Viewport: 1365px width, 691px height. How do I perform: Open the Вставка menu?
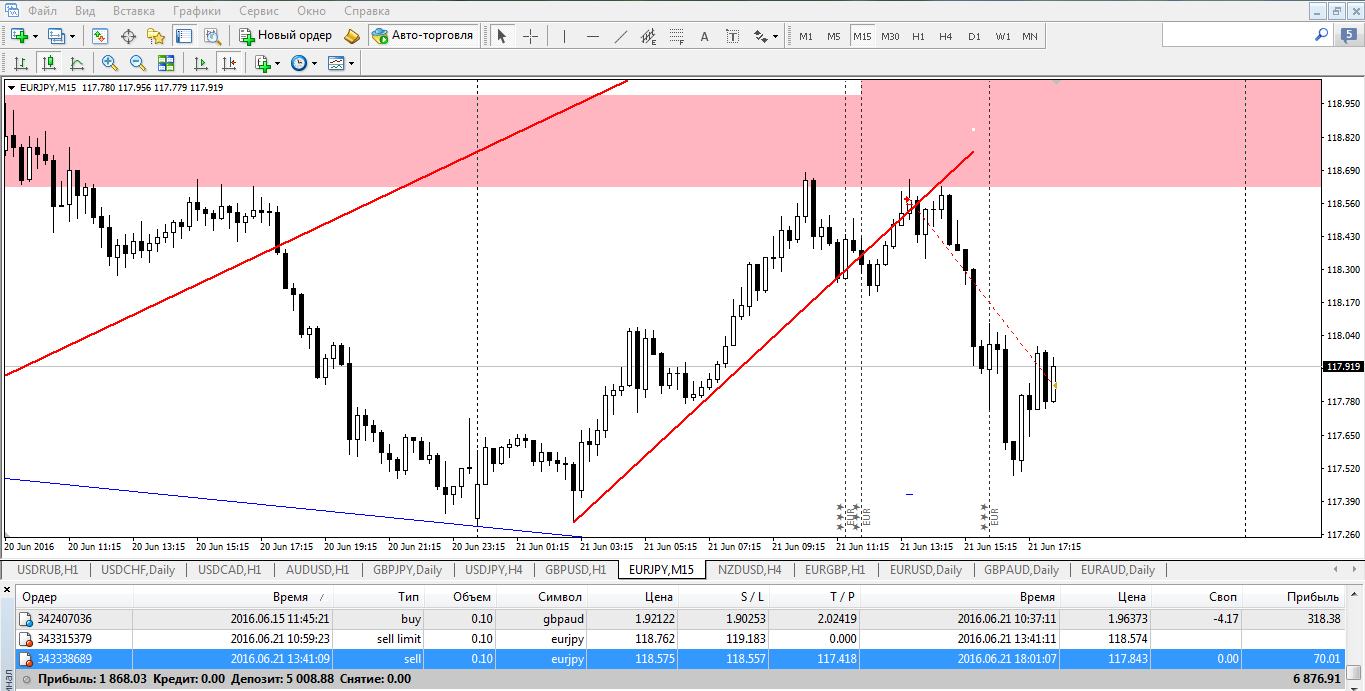click(x=134, y=11)
